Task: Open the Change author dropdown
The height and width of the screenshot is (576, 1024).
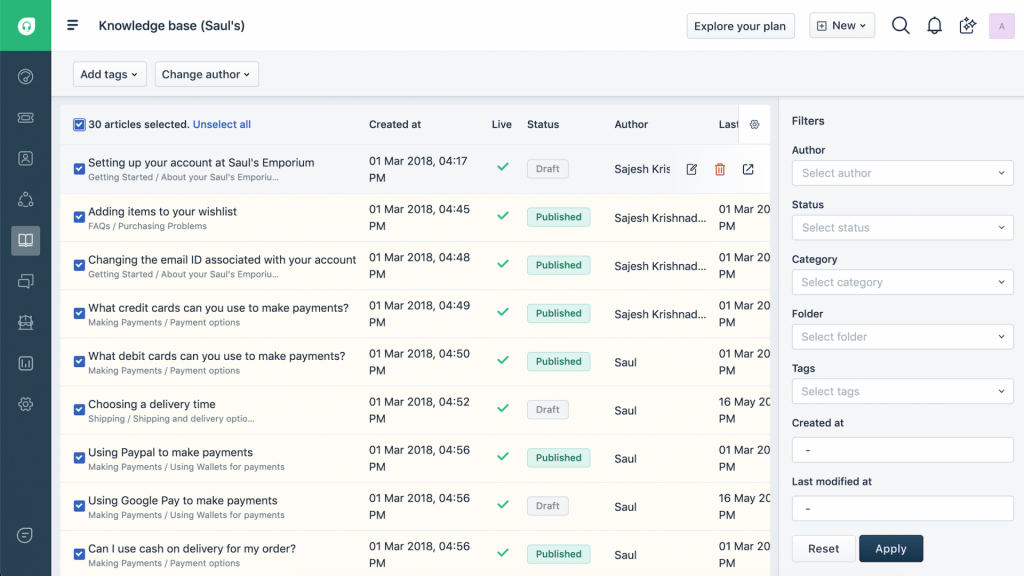Action: coord(207,74)
